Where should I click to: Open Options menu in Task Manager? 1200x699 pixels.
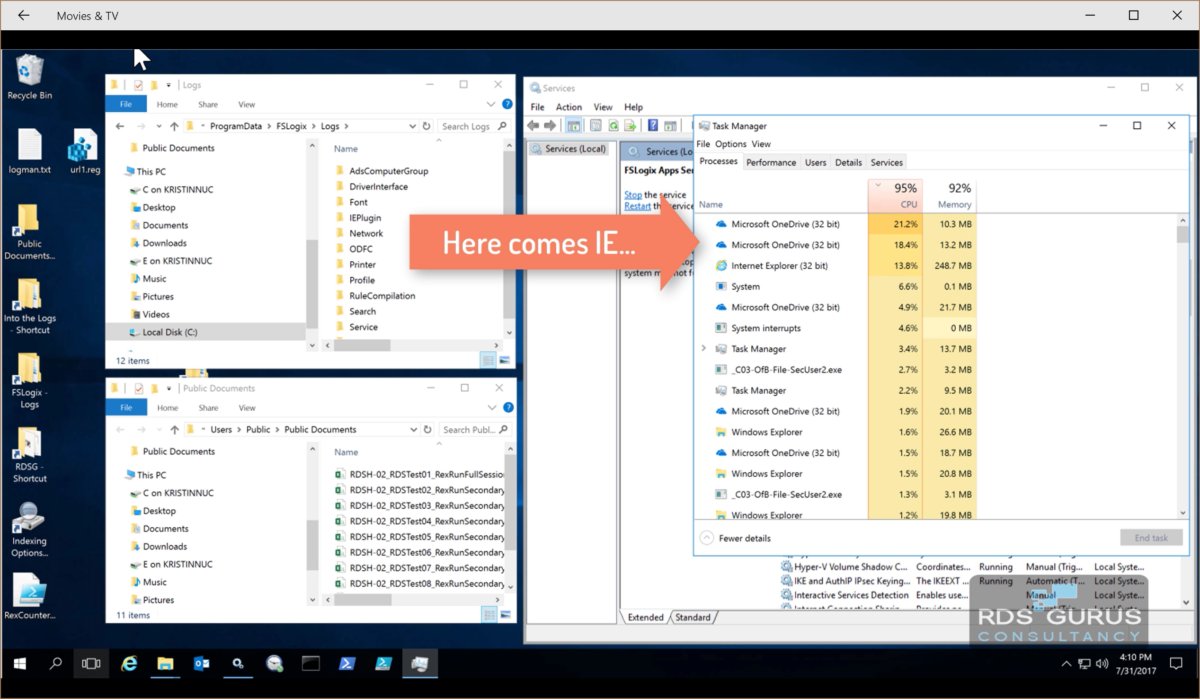(730, 144)
